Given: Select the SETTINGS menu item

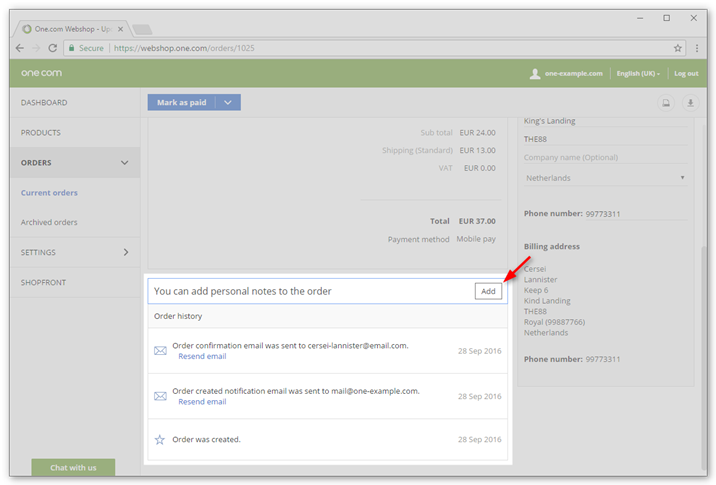Looking at the screenshot, I should (38, 253).
